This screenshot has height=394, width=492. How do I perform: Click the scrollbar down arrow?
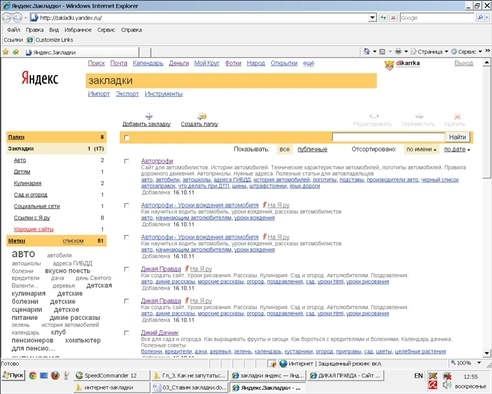487,353
